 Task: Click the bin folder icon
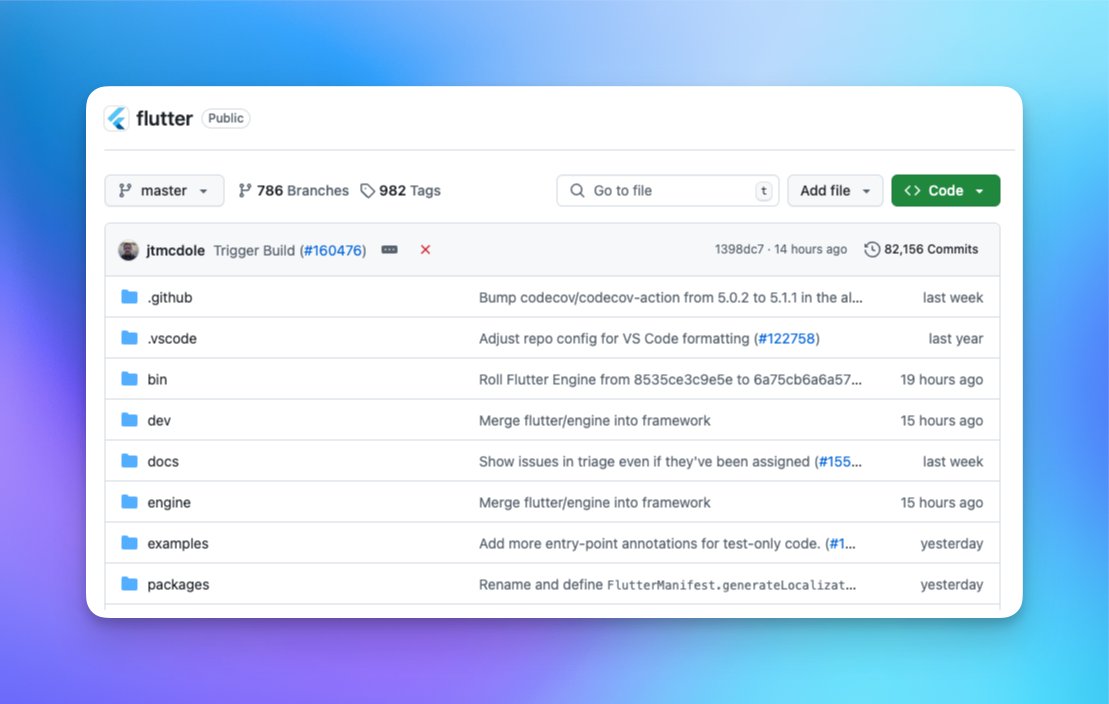129,379
